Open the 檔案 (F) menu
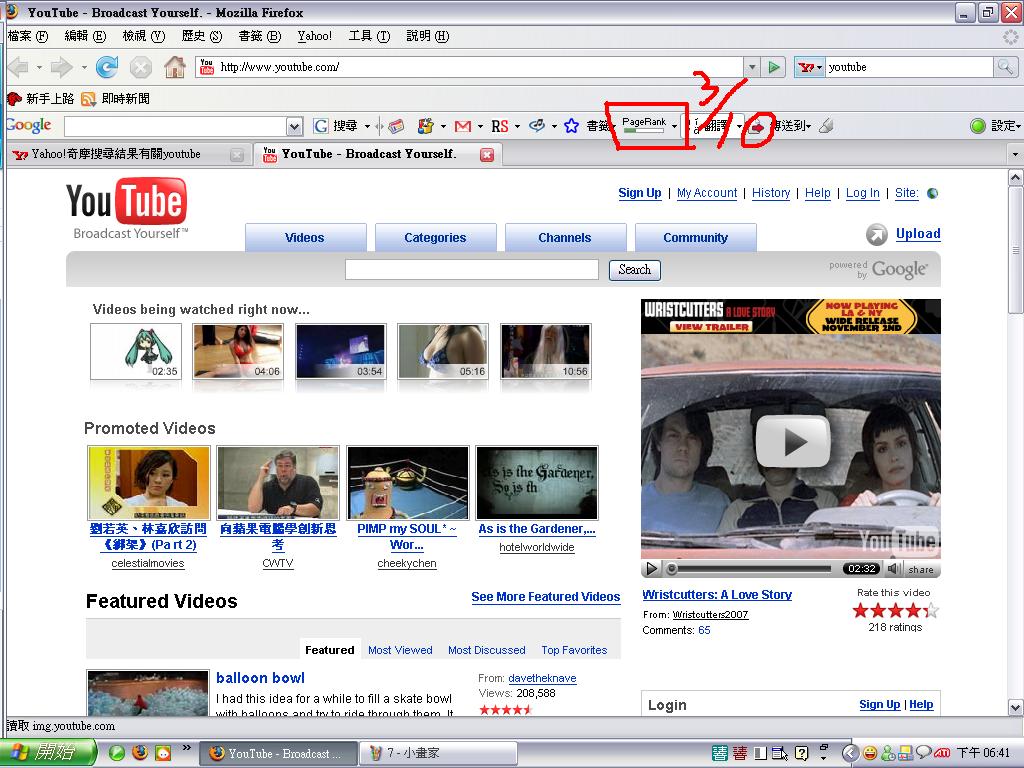 pos(27,36)
